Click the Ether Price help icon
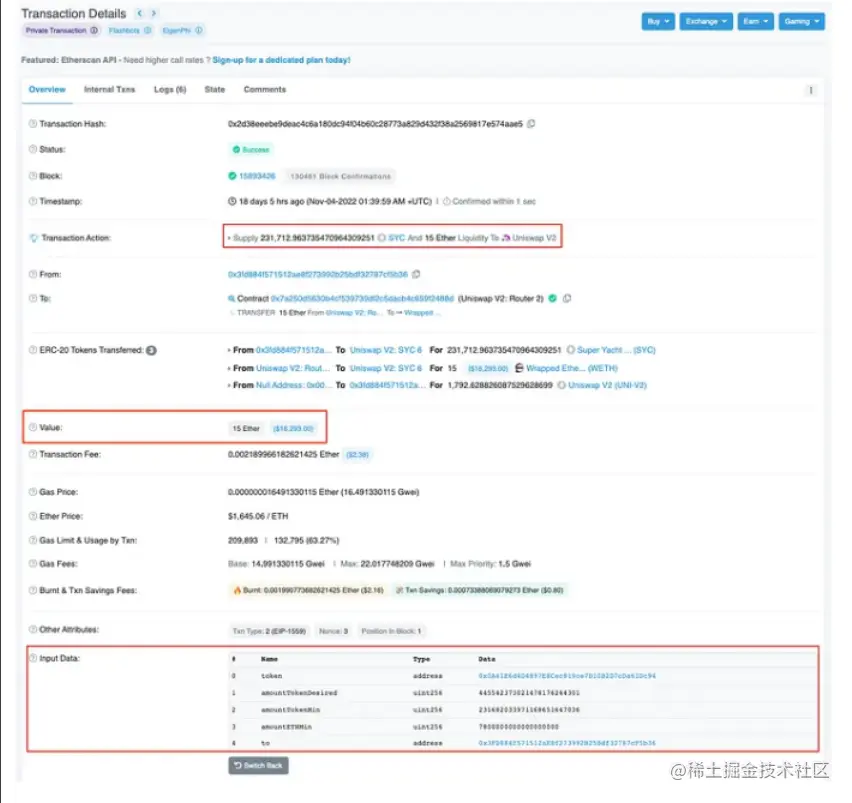Viewport: 852px width, 803px height. click(x=33, y=516)
